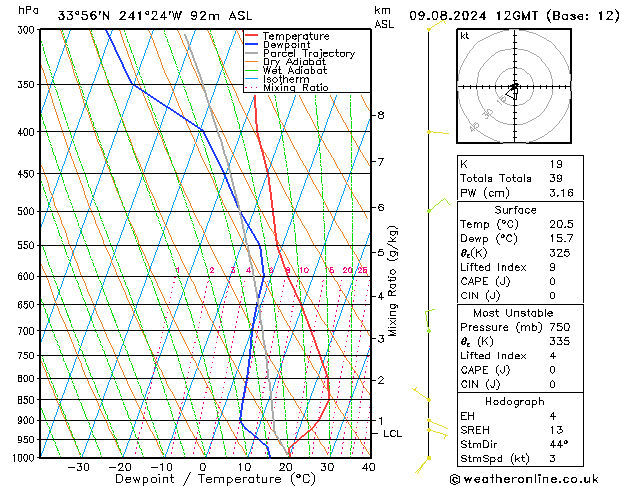
Task: Click the Mixing Ratio (g/kg) vertical axis label
Action: [392, 281]
